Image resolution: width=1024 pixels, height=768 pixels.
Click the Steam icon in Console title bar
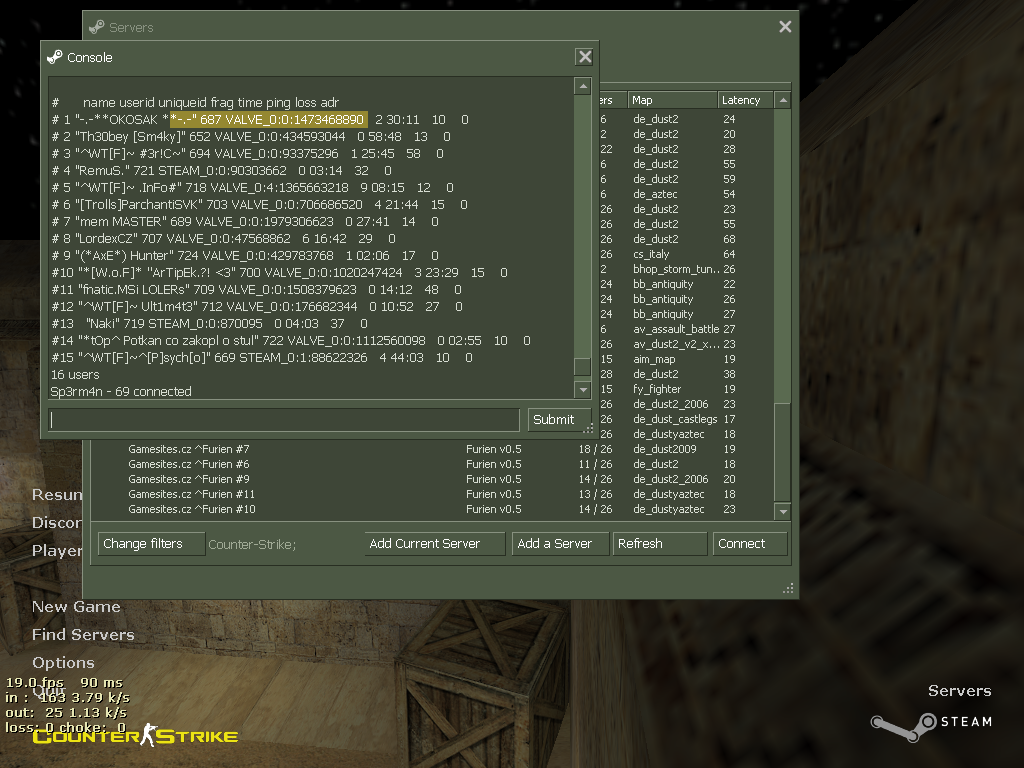(55, 57)
